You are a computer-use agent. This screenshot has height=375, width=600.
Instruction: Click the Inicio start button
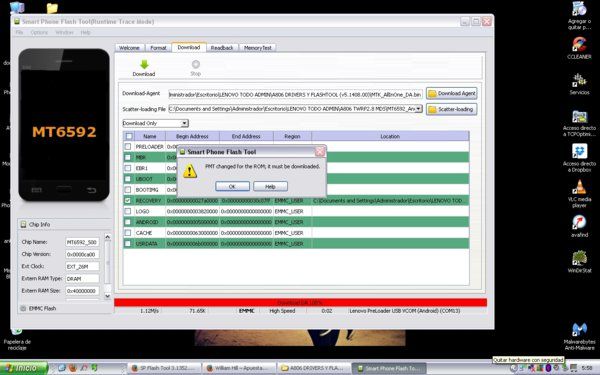coord(23,368)
